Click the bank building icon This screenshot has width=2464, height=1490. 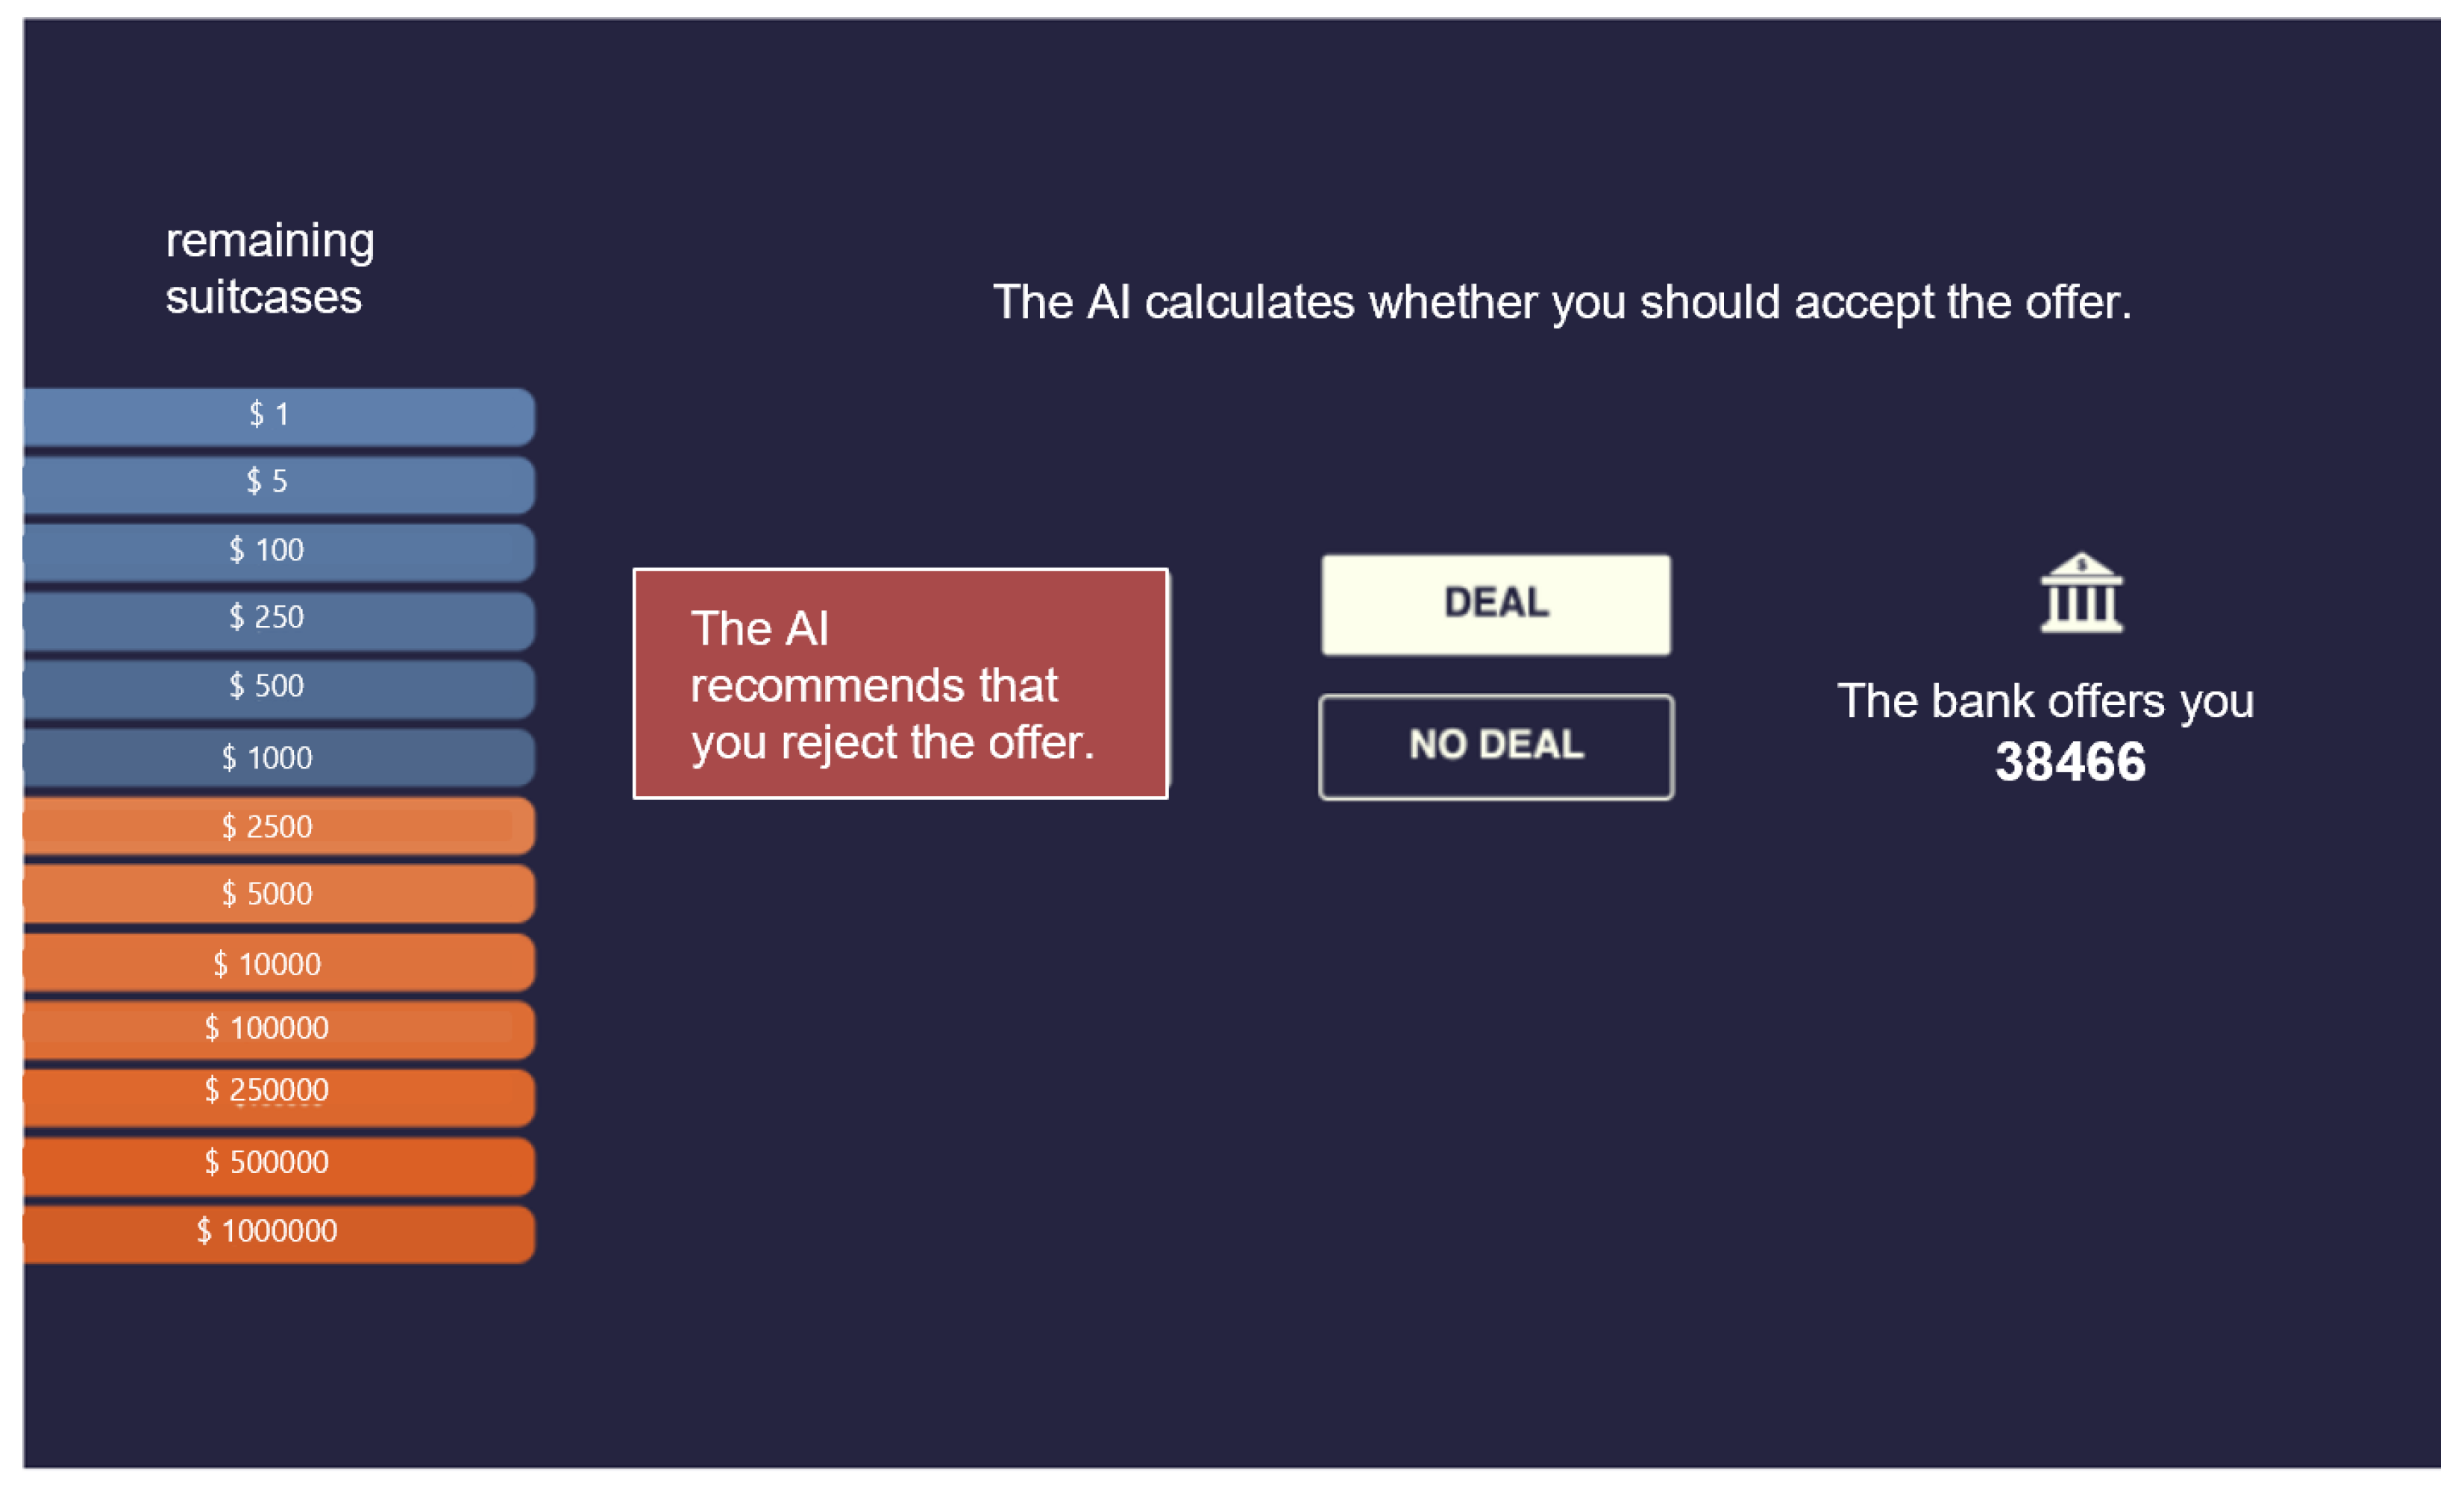[2081, 593]
